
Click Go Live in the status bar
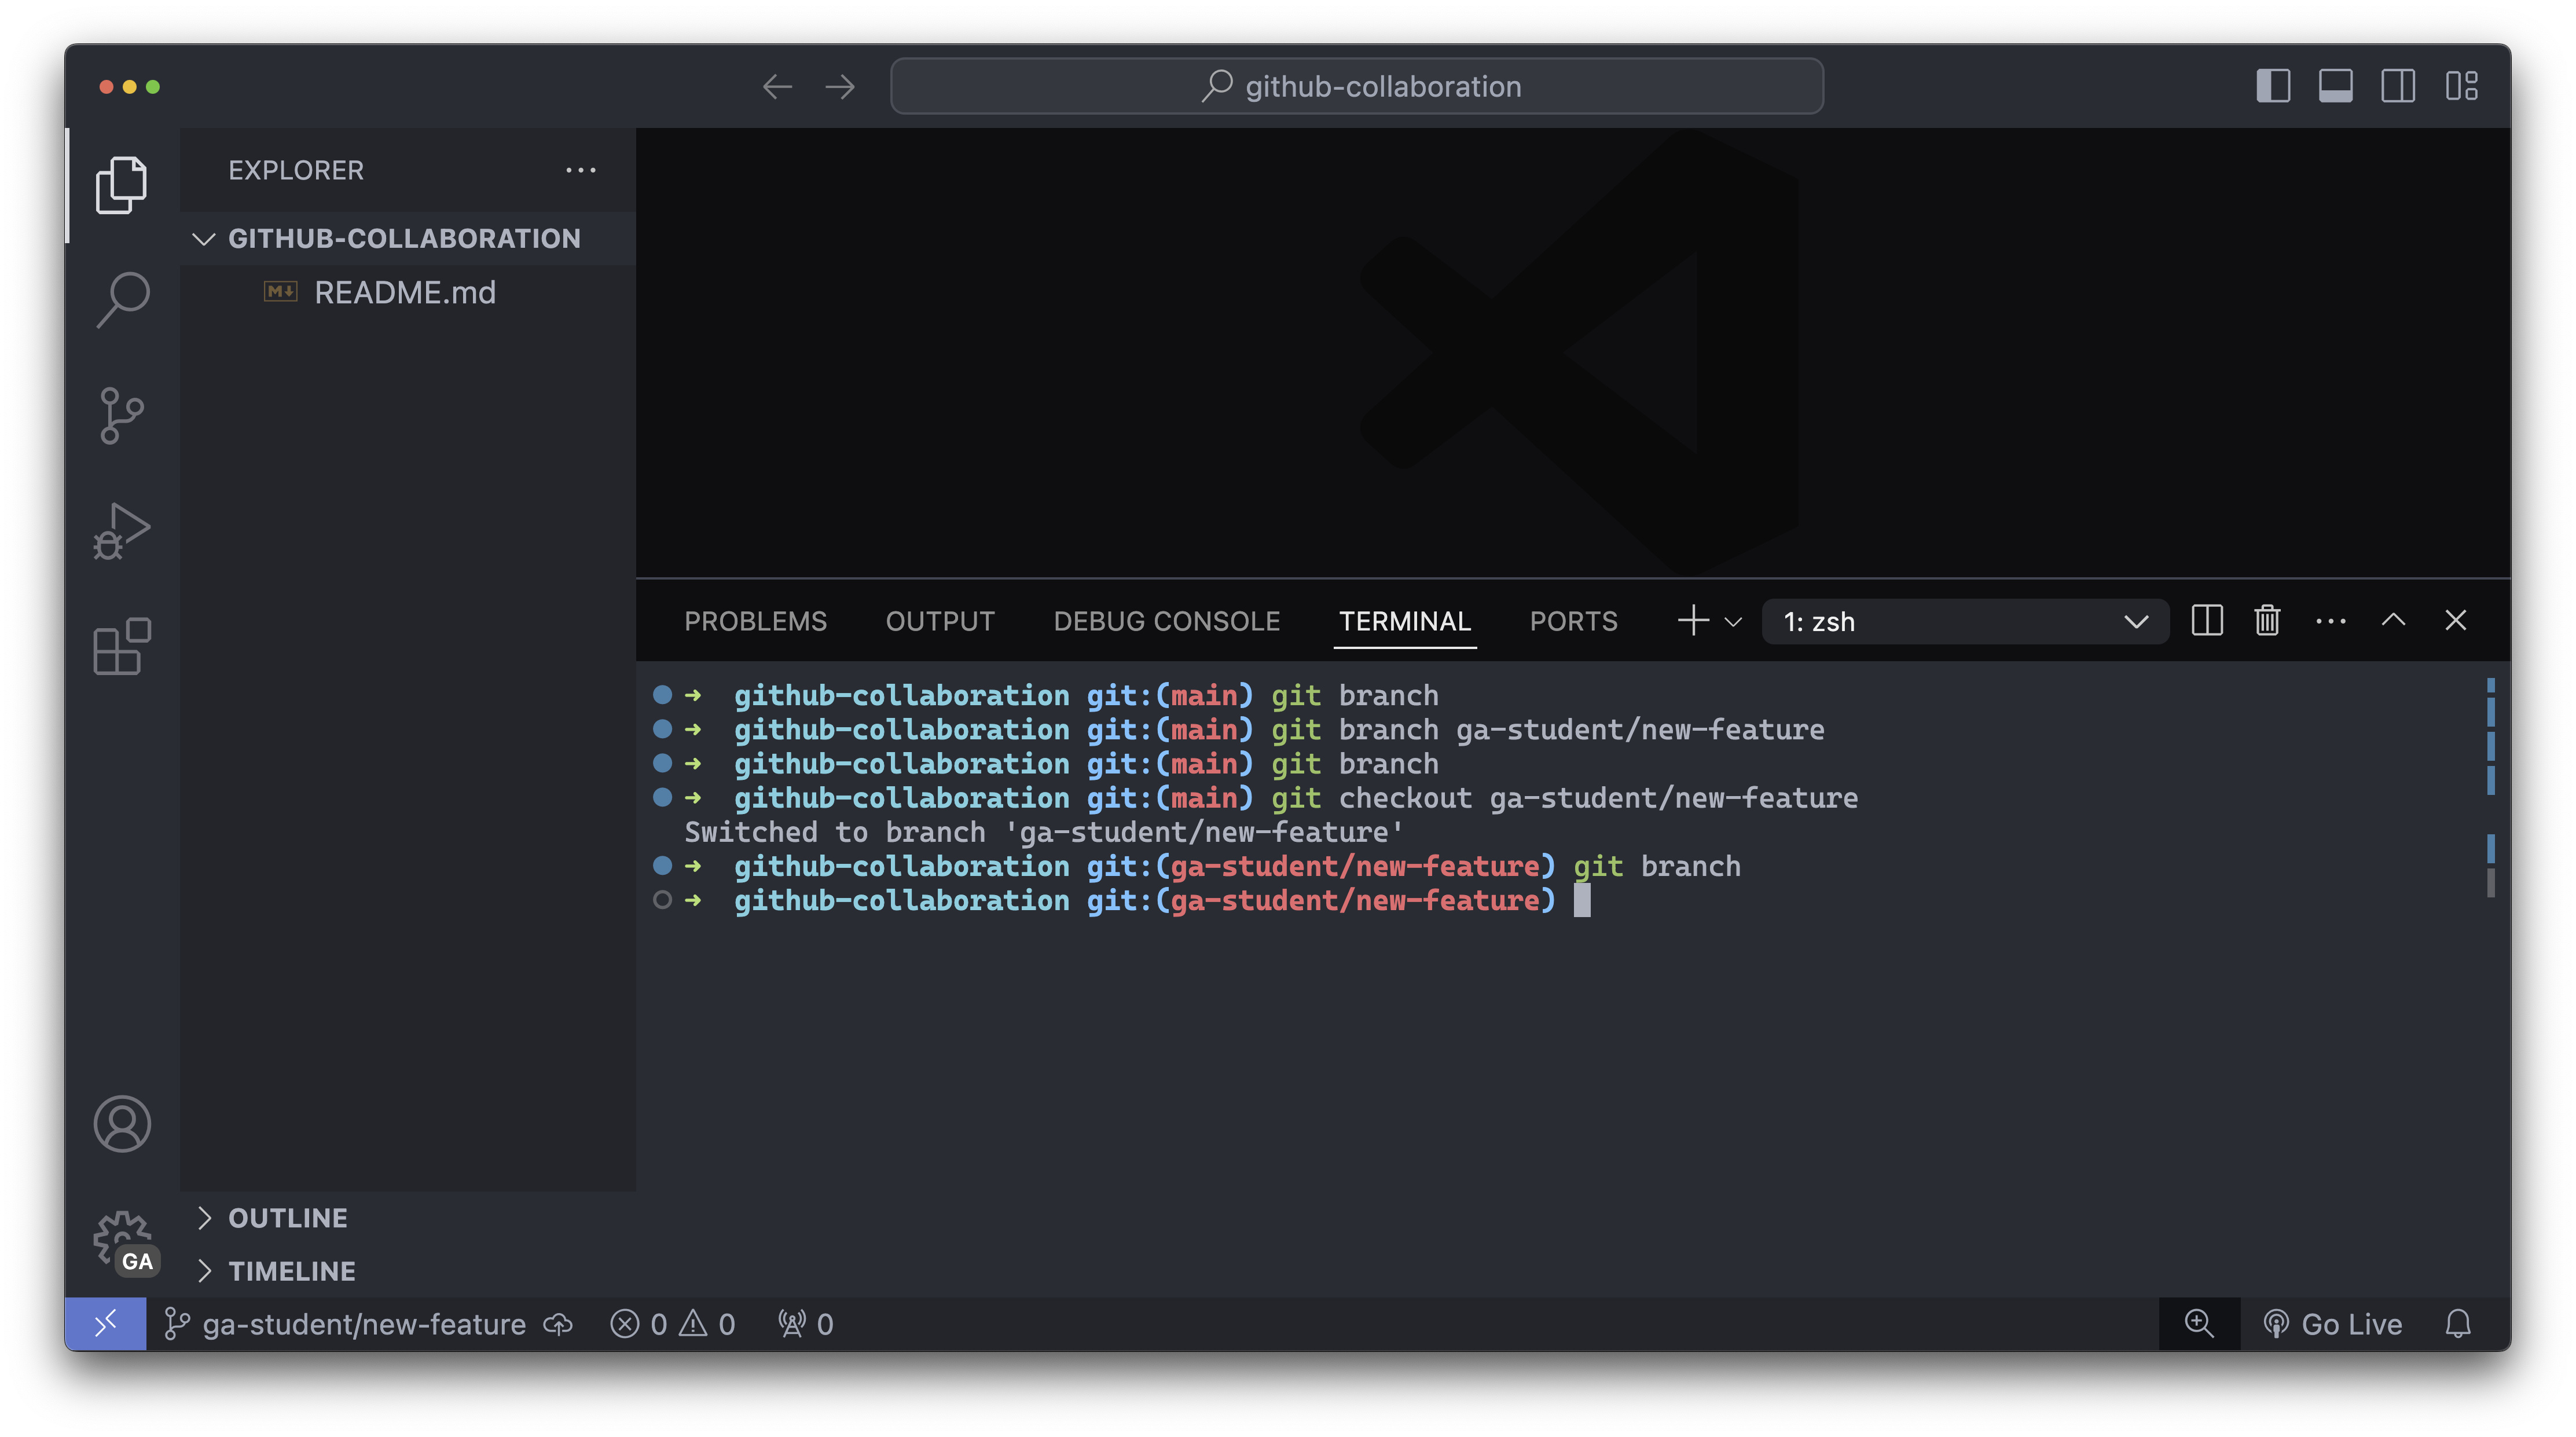pos(2332,1324)
